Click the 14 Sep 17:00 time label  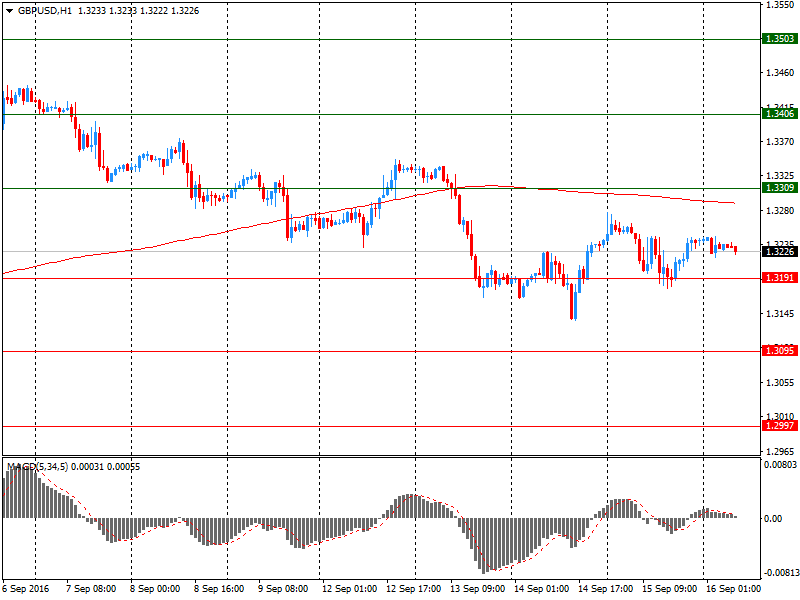pos(605,589)
